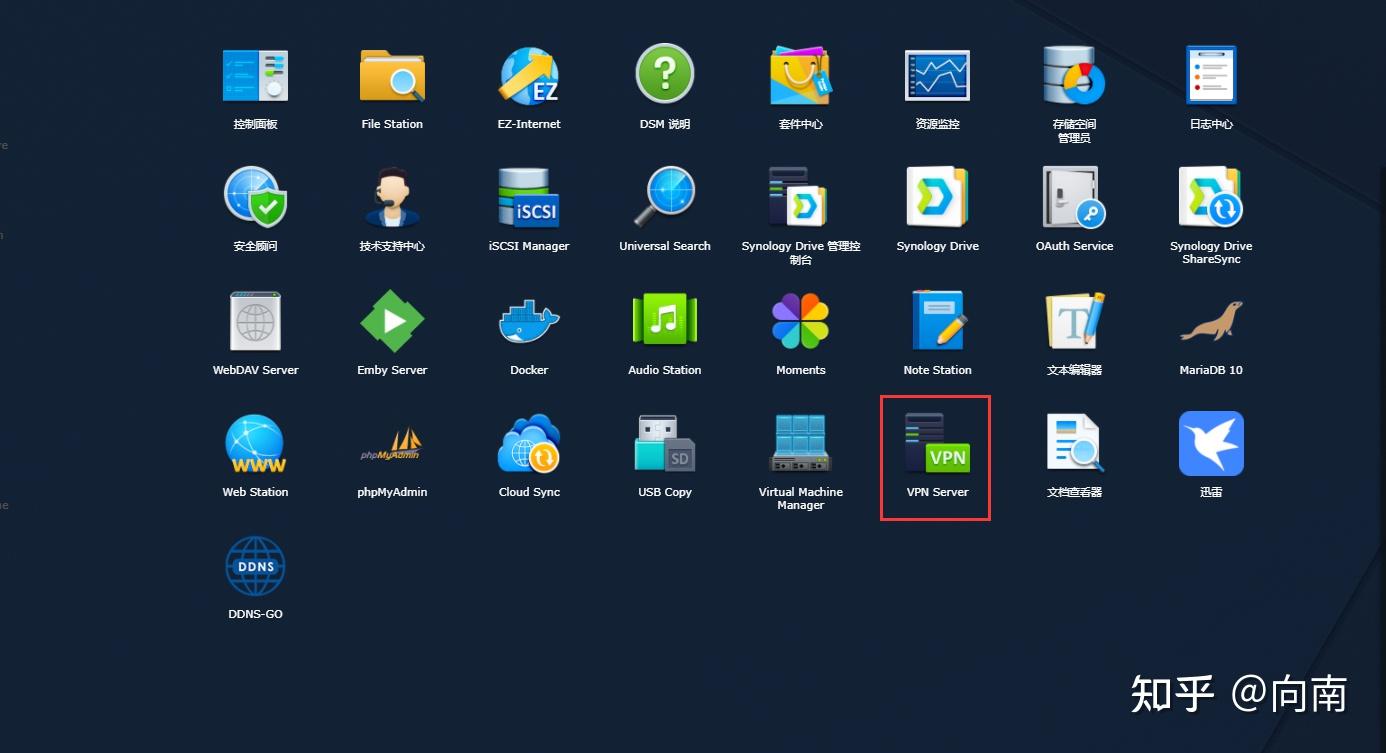Open phpMyAdmin
This screenshot has height=753, width=1386.
[x=392, y=445]
